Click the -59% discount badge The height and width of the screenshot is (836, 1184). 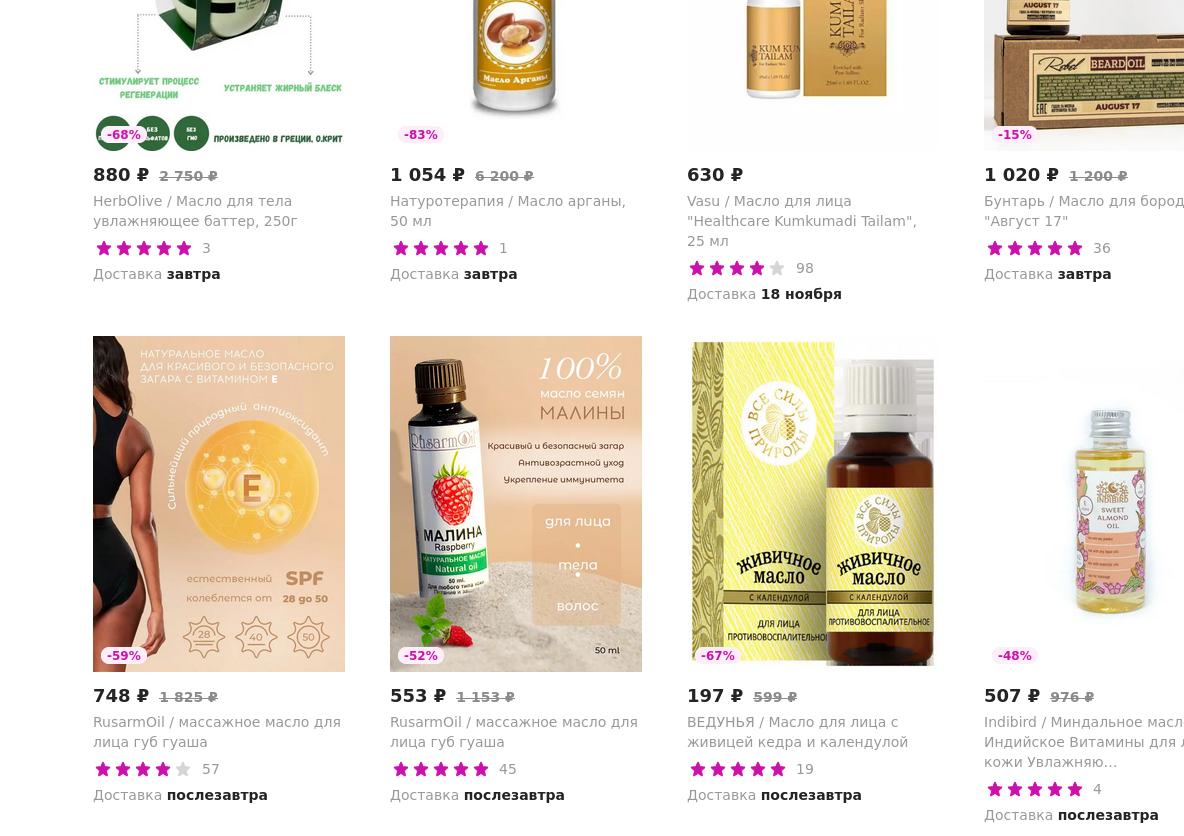point(124,656)
